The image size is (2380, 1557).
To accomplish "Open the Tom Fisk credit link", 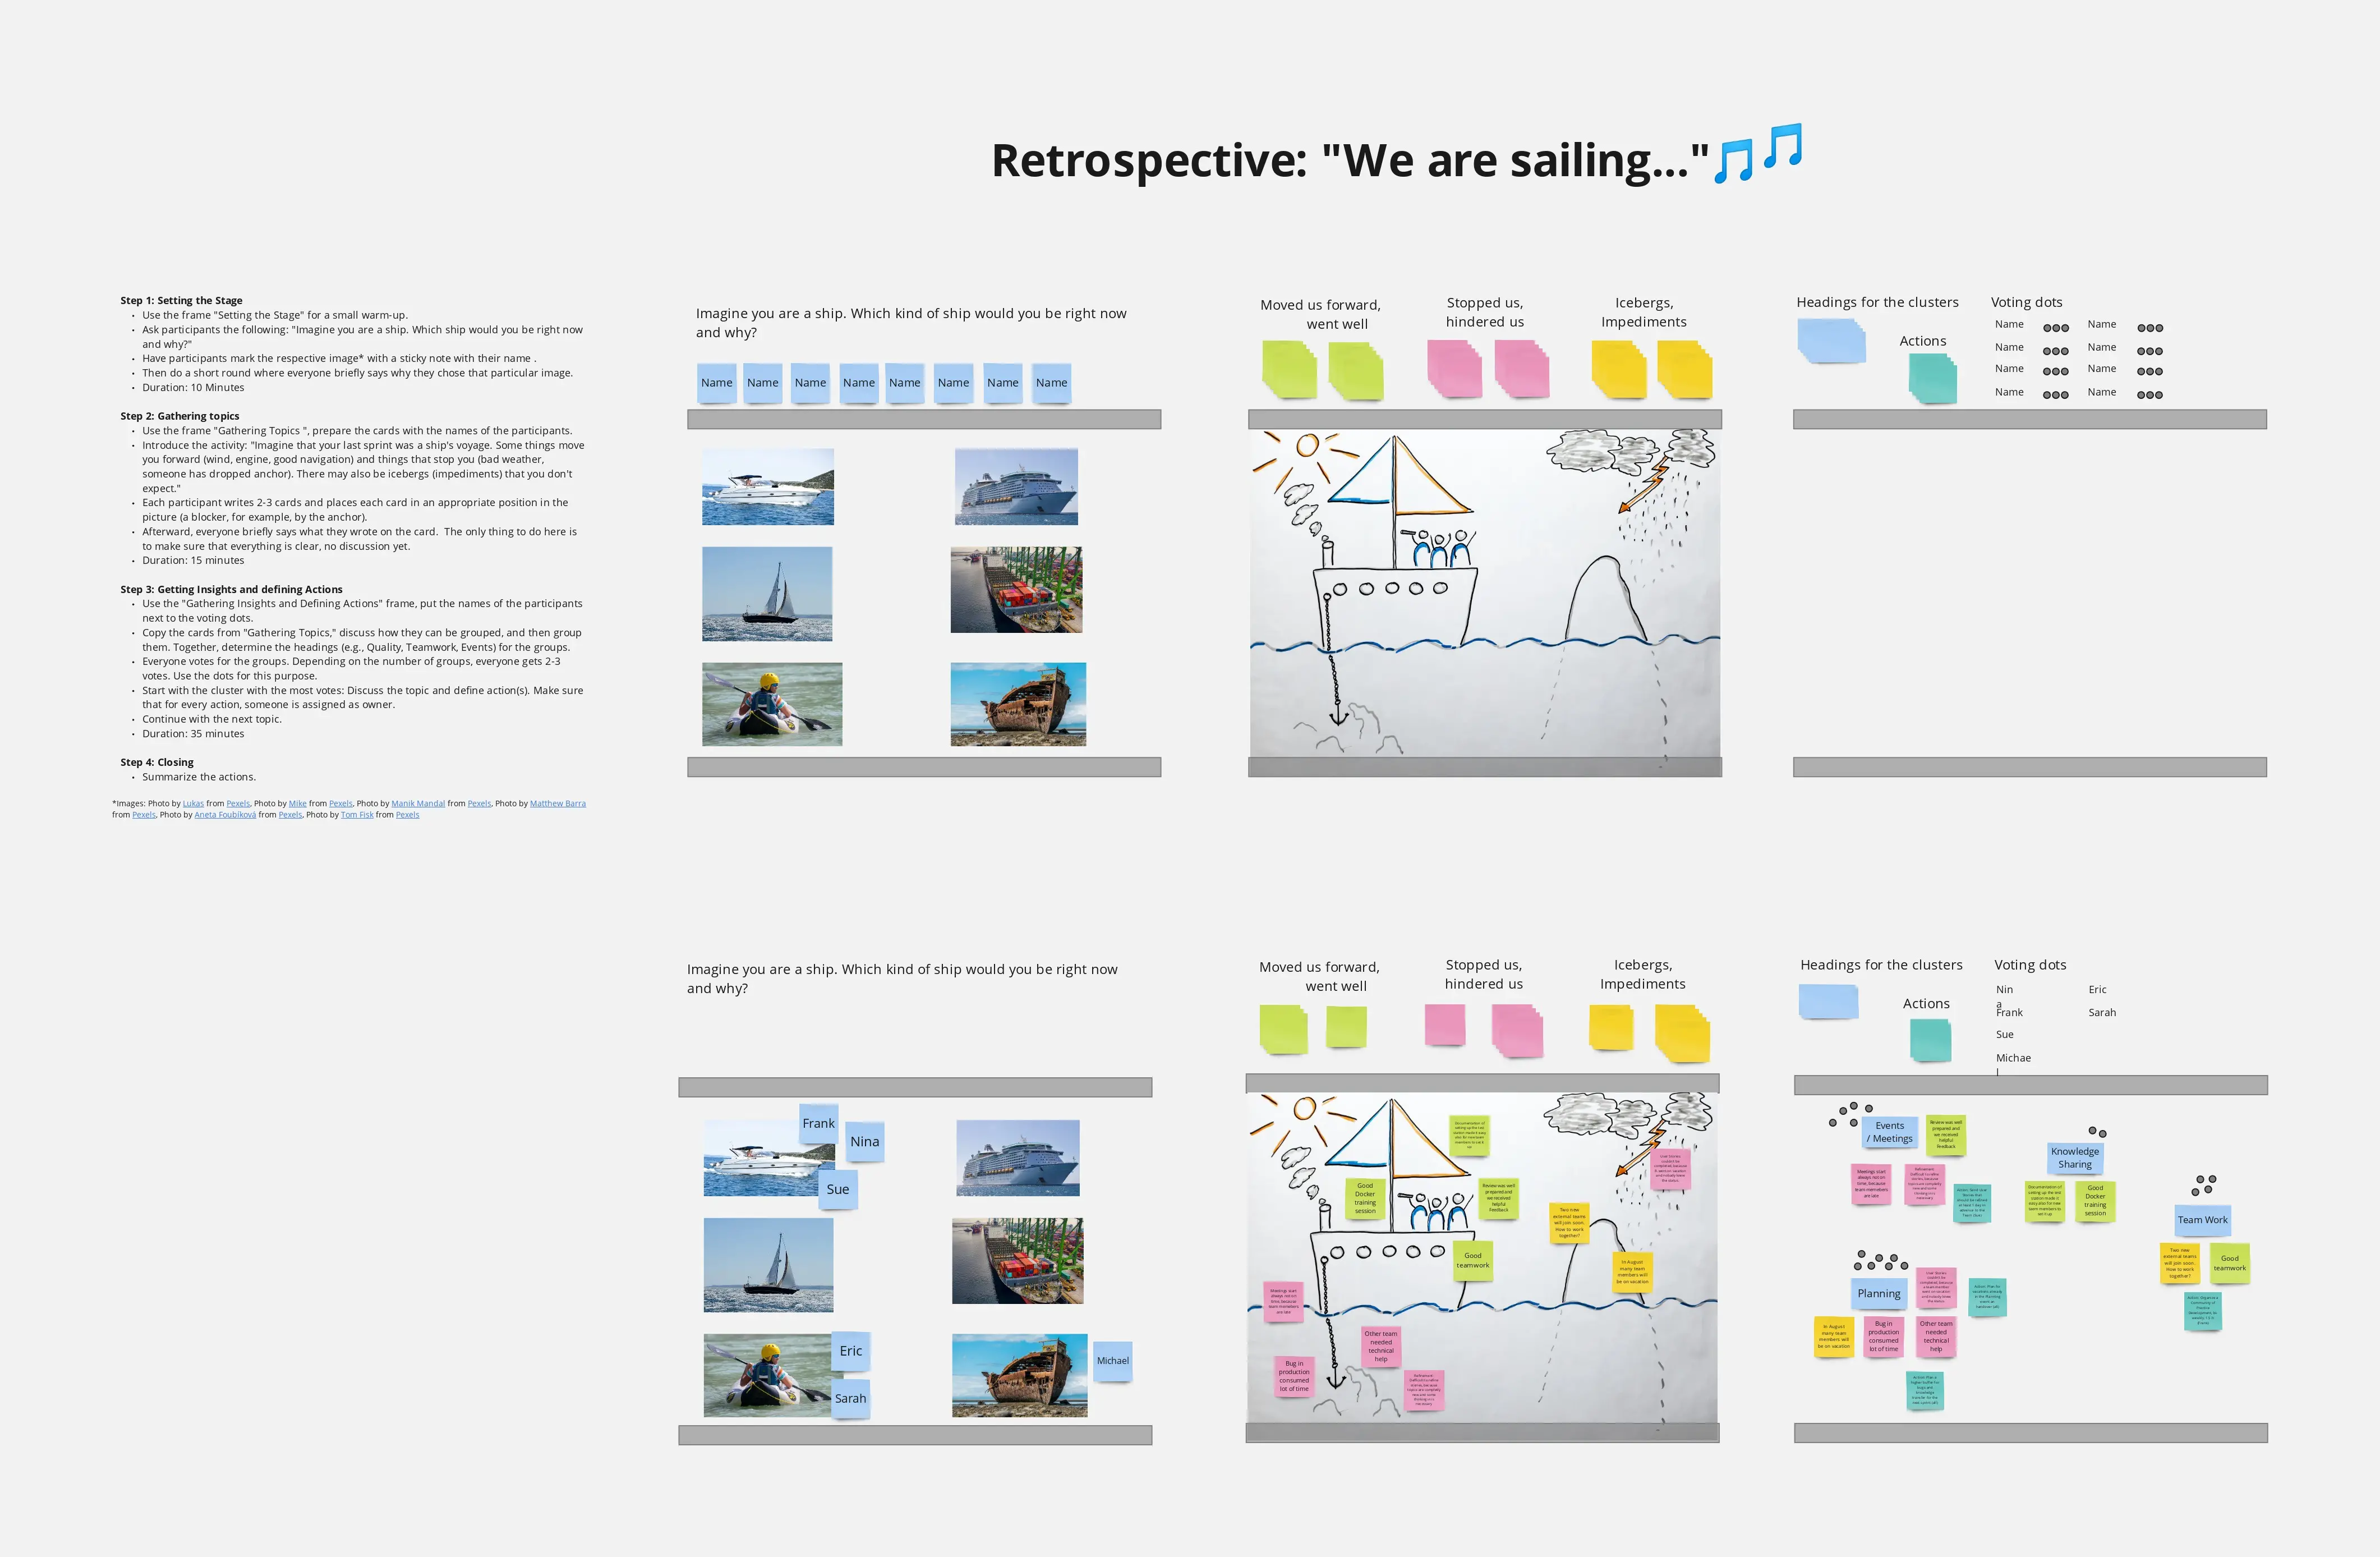I will point(357,815).
